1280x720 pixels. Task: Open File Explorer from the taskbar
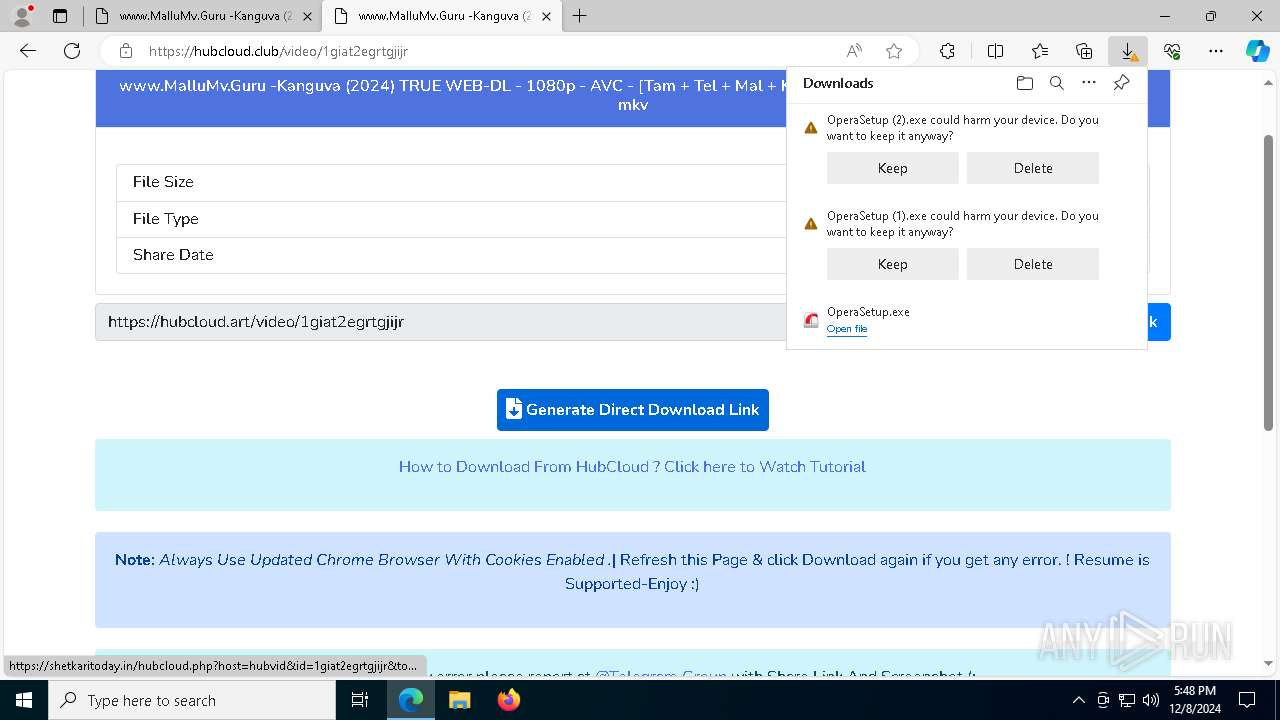coord(459,700)
